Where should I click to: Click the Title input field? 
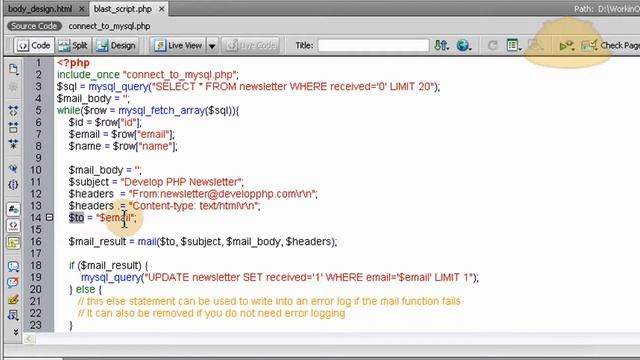point(373,45)
